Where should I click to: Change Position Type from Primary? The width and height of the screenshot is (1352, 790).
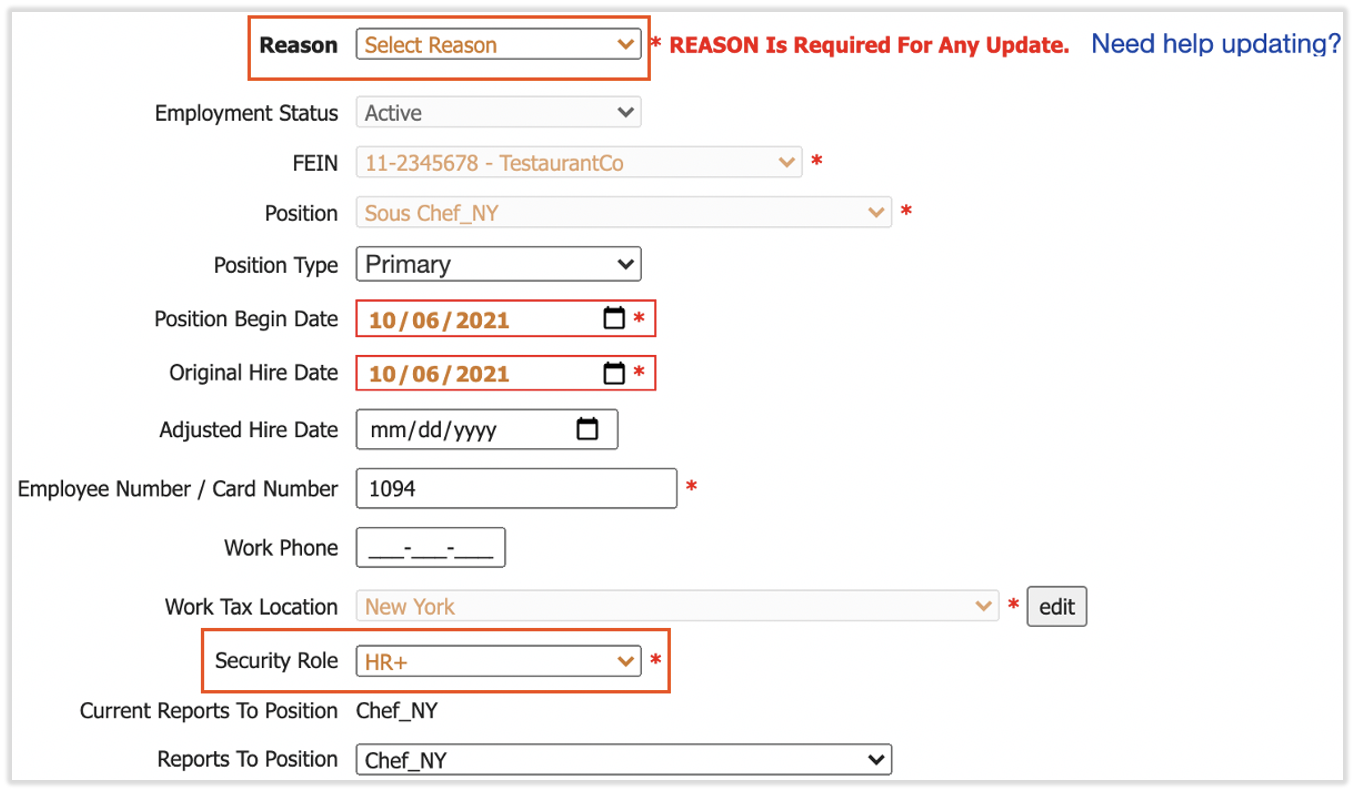pos(498,265)
